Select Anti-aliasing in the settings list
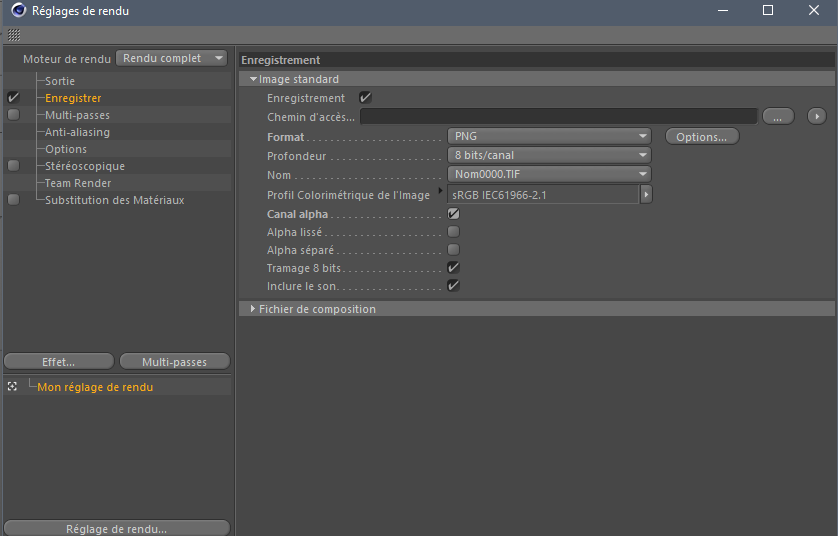Viewport: 838px width, 536px height. [x=77, y=132]
